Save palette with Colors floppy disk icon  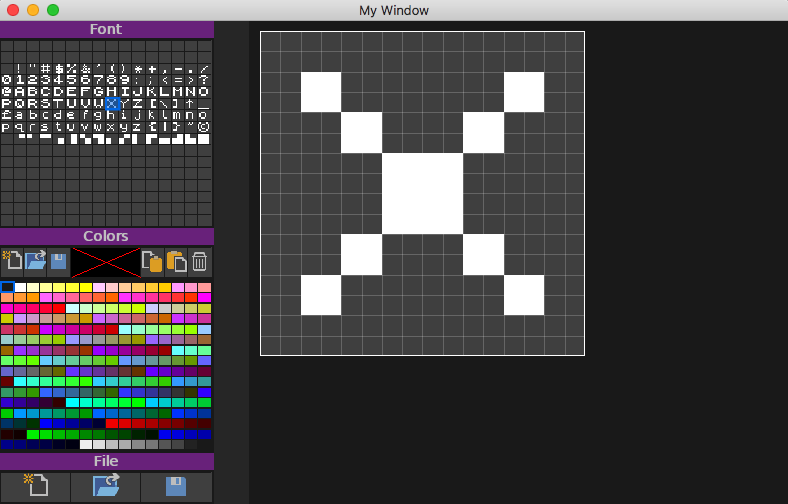click(x=59, y=262)
